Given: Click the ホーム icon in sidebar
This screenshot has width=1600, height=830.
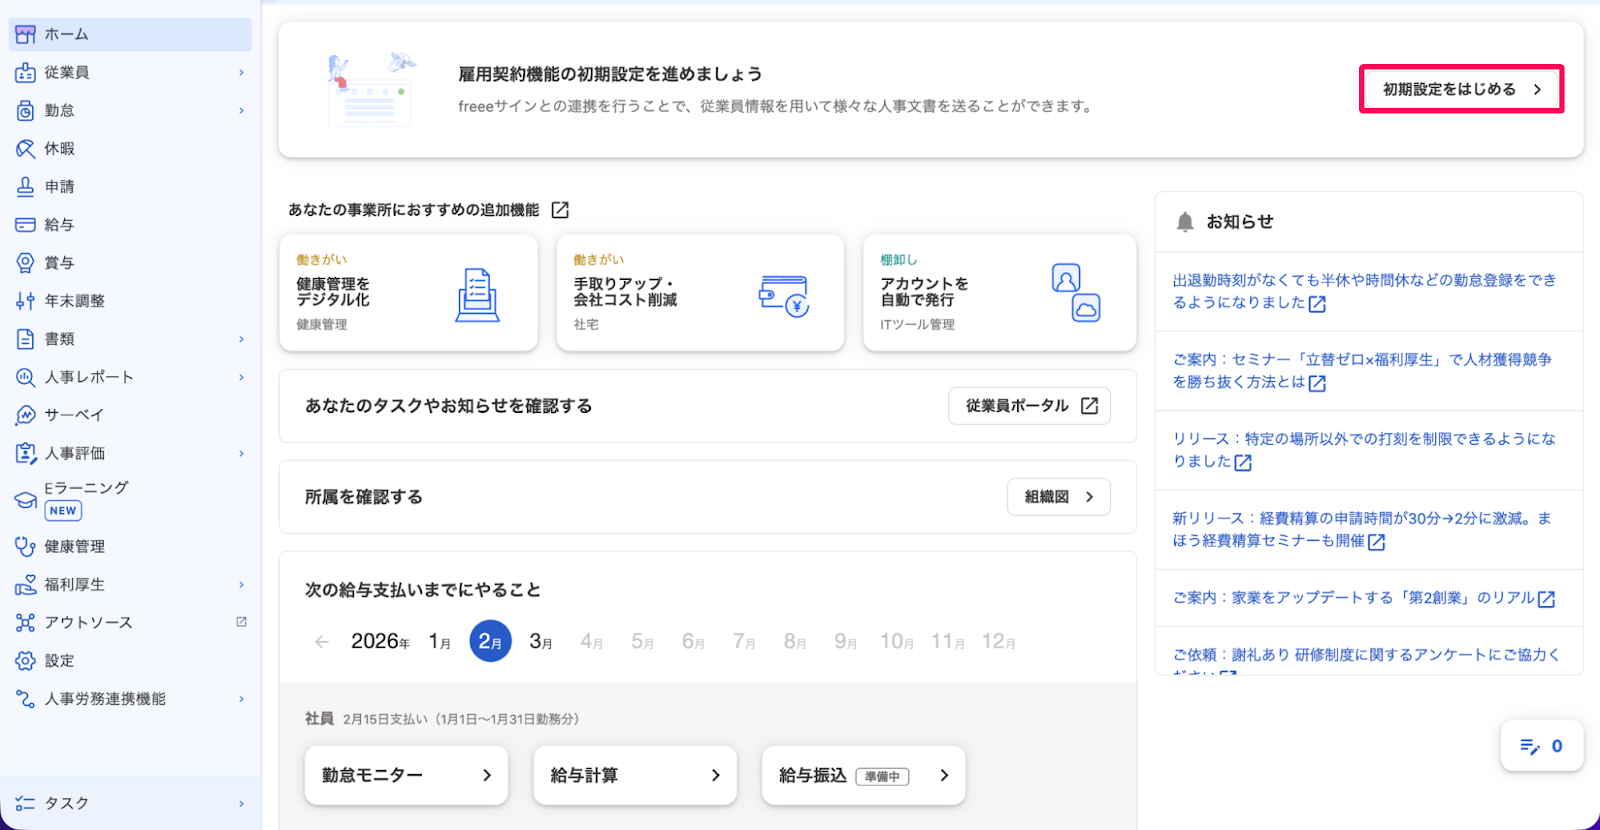Looking at the screenshot, I should click(x=25, y=34).
